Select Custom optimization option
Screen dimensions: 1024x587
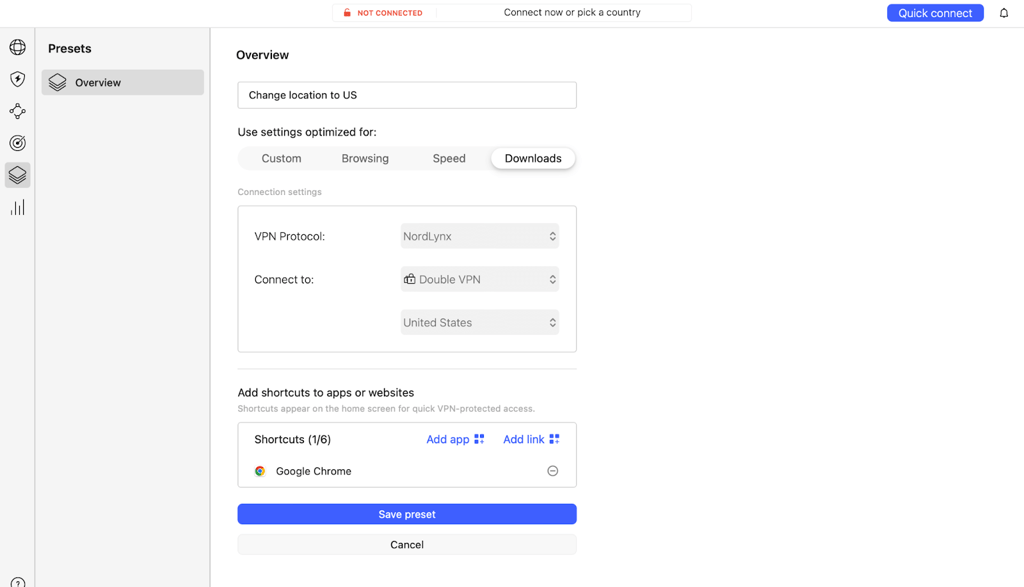(x=281, y=159)
